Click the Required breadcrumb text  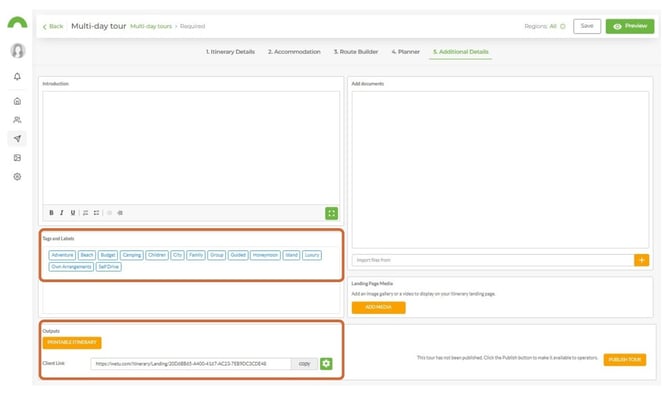point(192,26)
